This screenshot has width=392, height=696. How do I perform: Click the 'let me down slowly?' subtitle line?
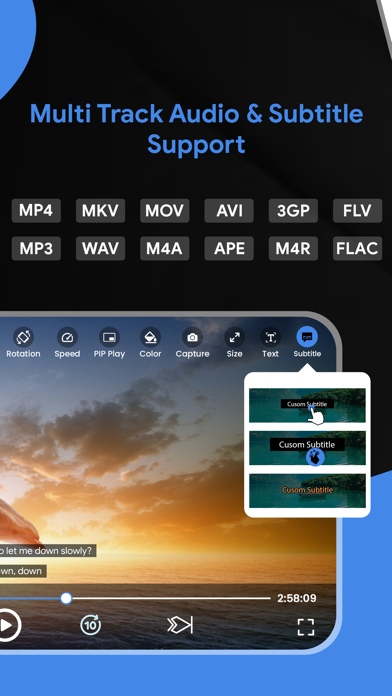[x=48, y=551]
